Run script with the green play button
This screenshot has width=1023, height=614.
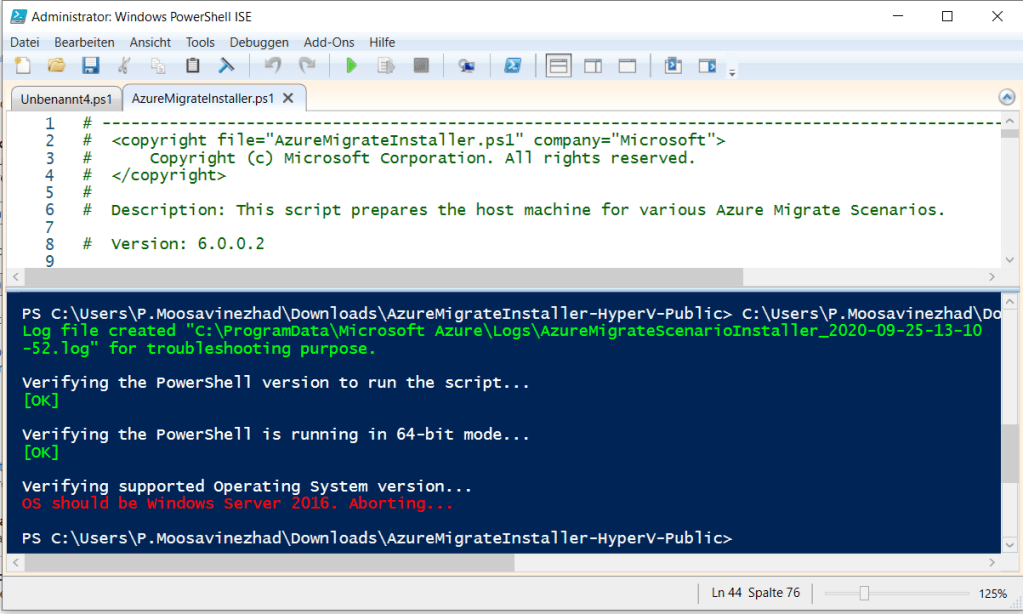click(x=351, y=66)
